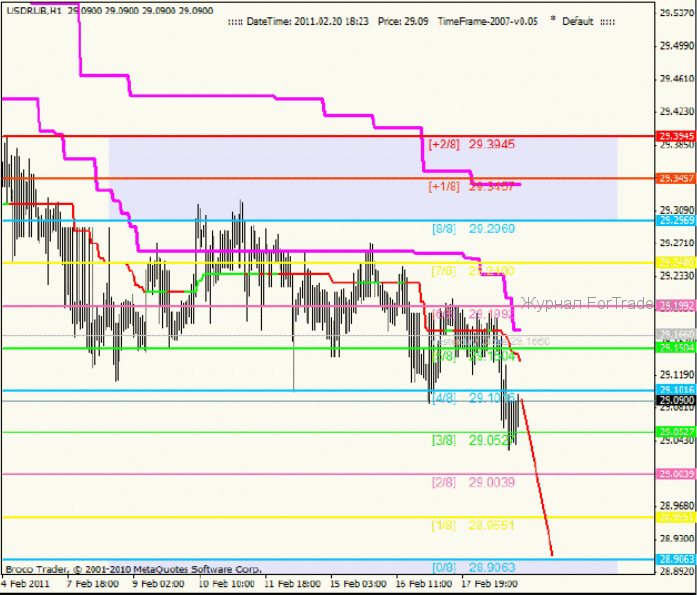Click the pink 29.0039 price axis tag

click(x=676, y=474)
